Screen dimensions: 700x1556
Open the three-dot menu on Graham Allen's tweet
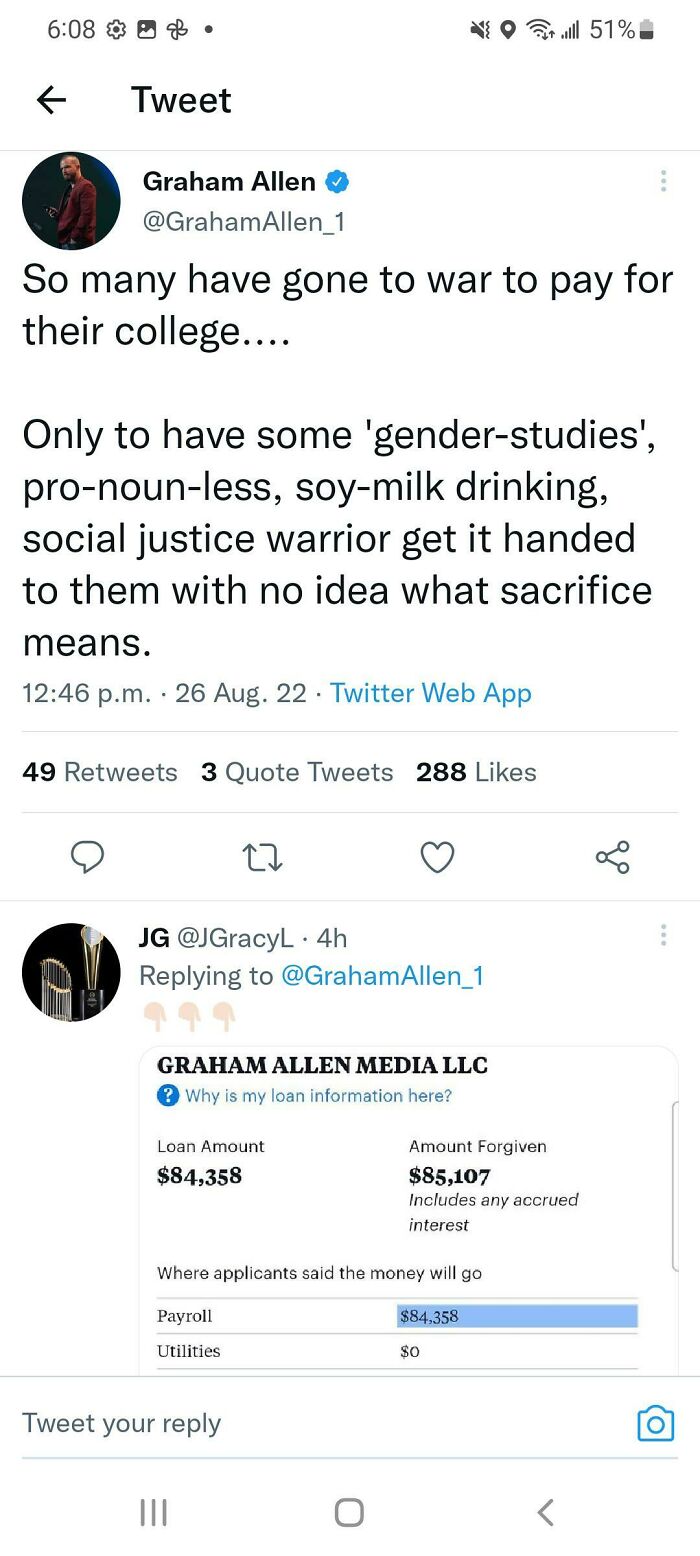point(663,181)
